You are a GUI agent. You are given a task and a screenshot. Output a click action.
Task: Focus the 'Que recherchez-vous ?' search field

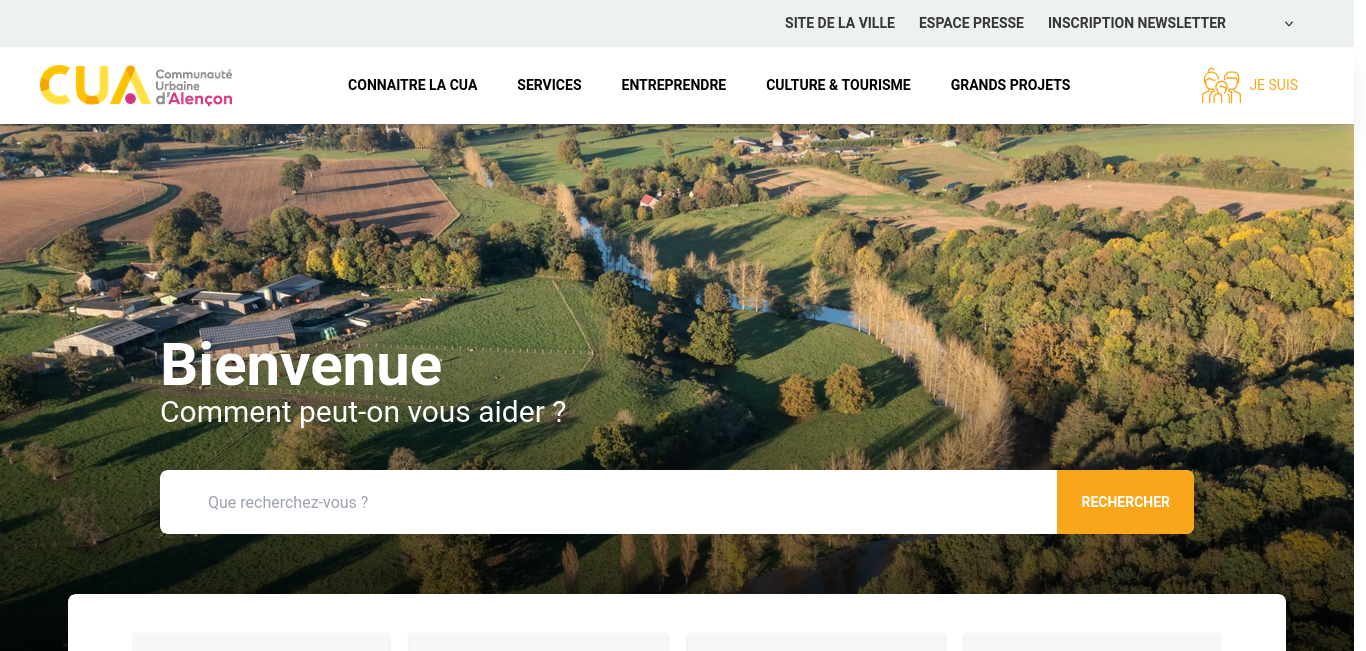pyautogui.click(x=608, y=502)
